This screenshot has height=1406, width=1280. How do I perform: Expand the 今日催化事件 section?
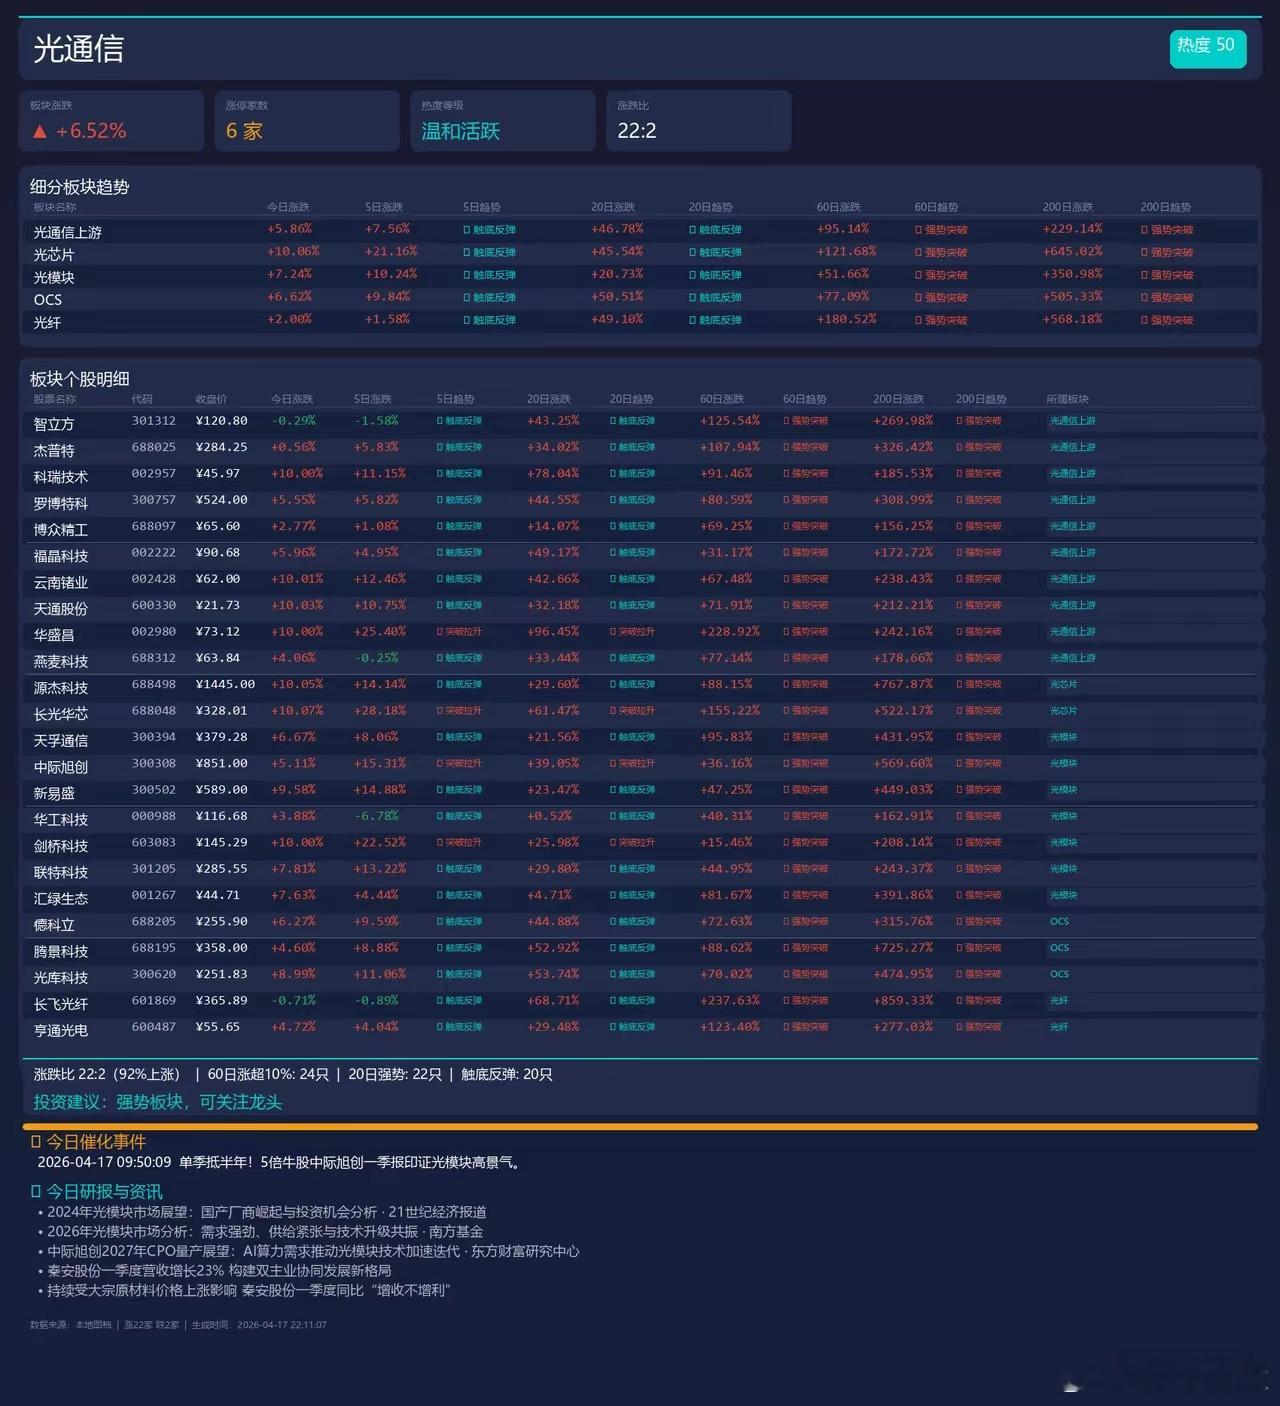pos(95,1141)
